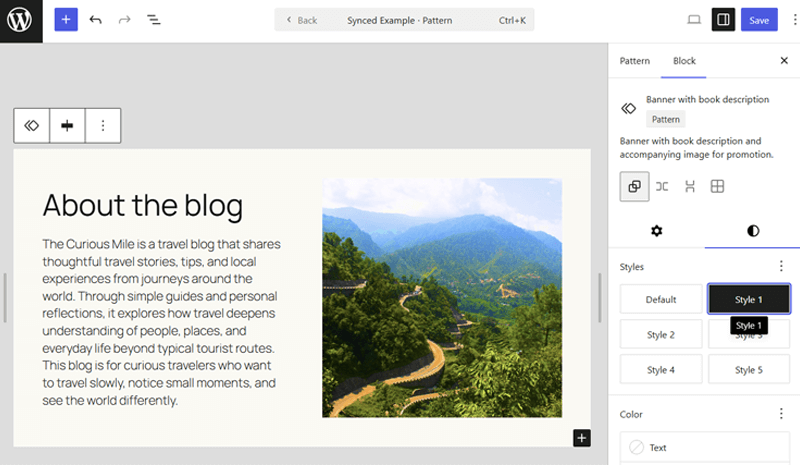Image resolution: width=800 pixels, height=465 pixels.
Task: Choose the Style 4 variation
Action: click(x=661, y=370)
